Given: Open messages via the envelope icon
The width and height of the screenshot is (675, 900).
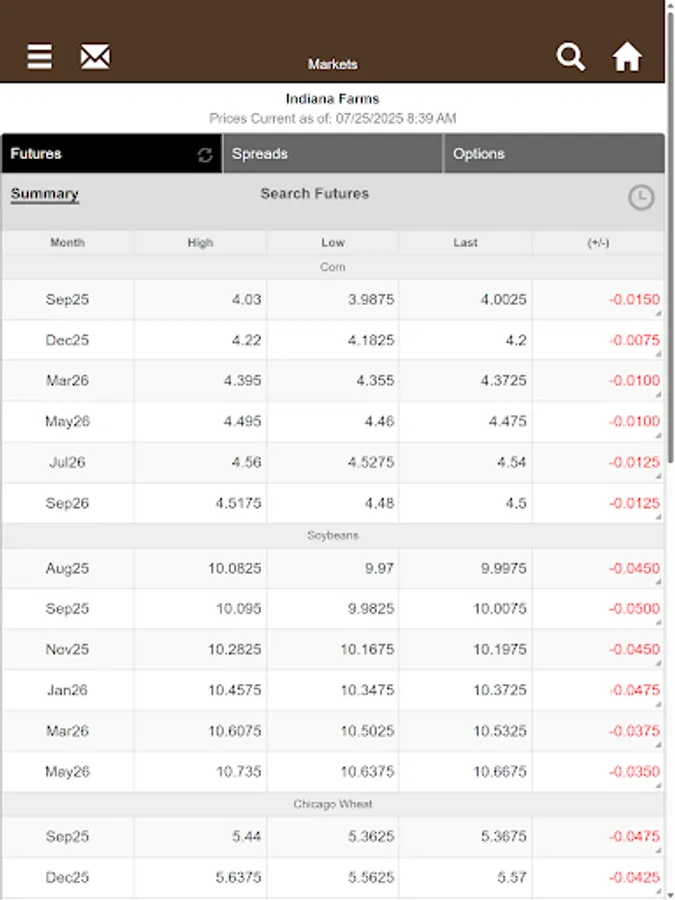Looking at the screenshot, I should (x=95, y=57).
